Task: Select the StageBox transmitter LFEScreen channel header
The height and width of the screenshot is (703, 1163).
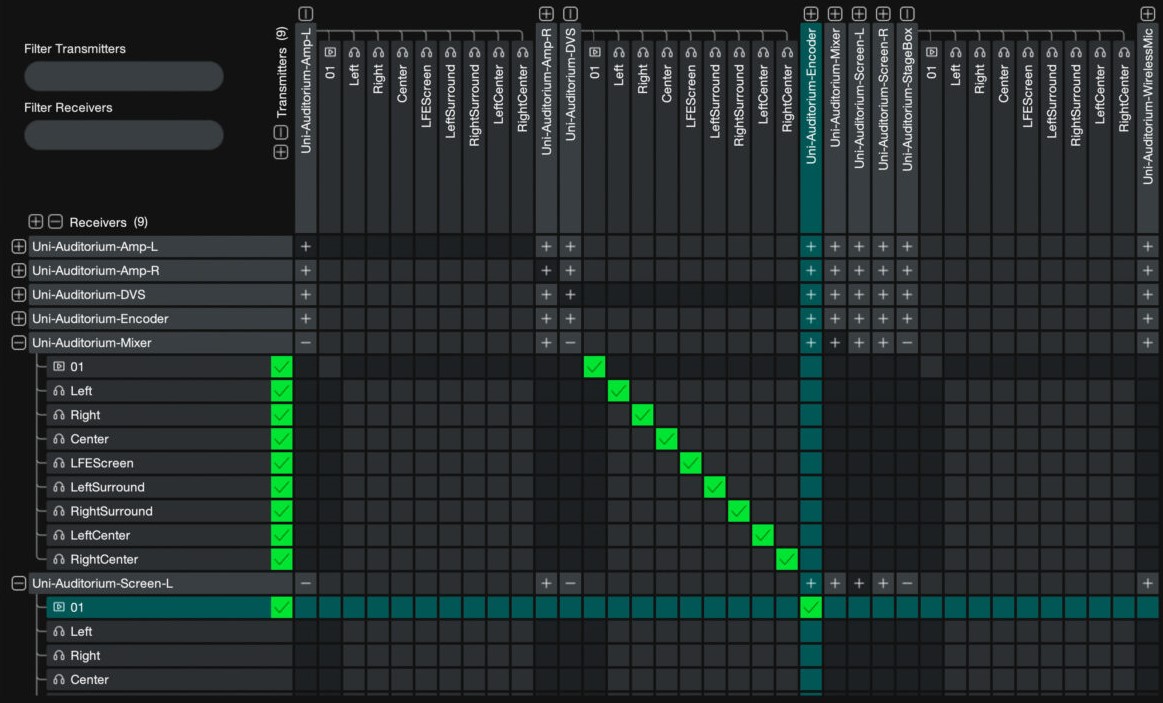Action: (1027, 137)
